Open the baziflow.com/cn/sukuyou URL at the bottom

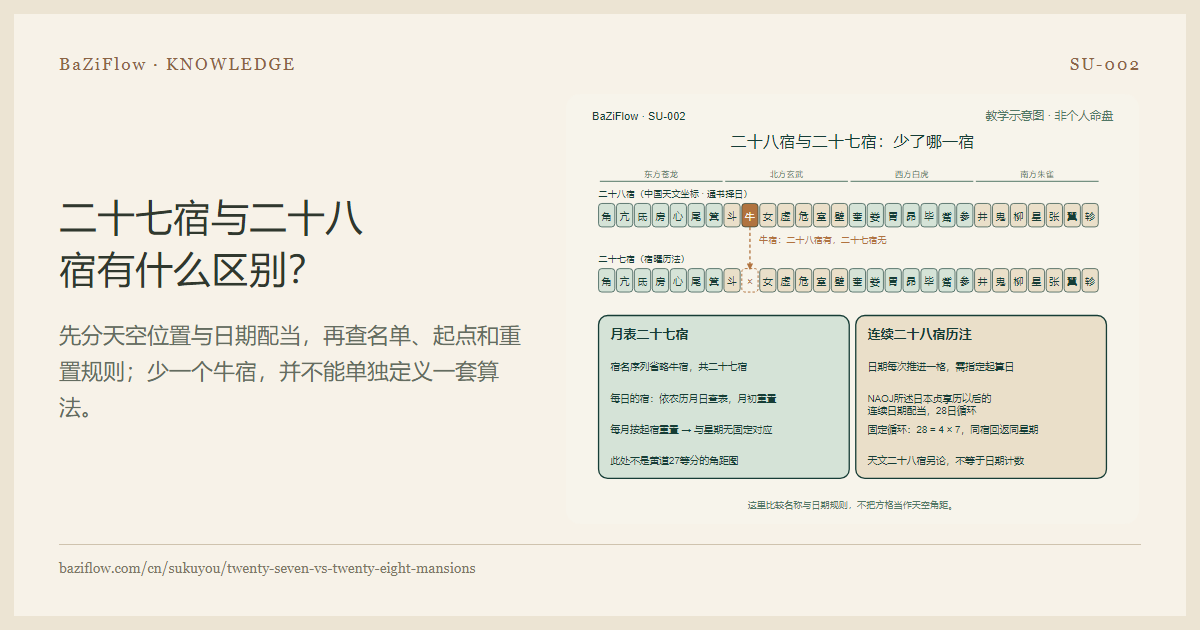[x=267, y=568]
